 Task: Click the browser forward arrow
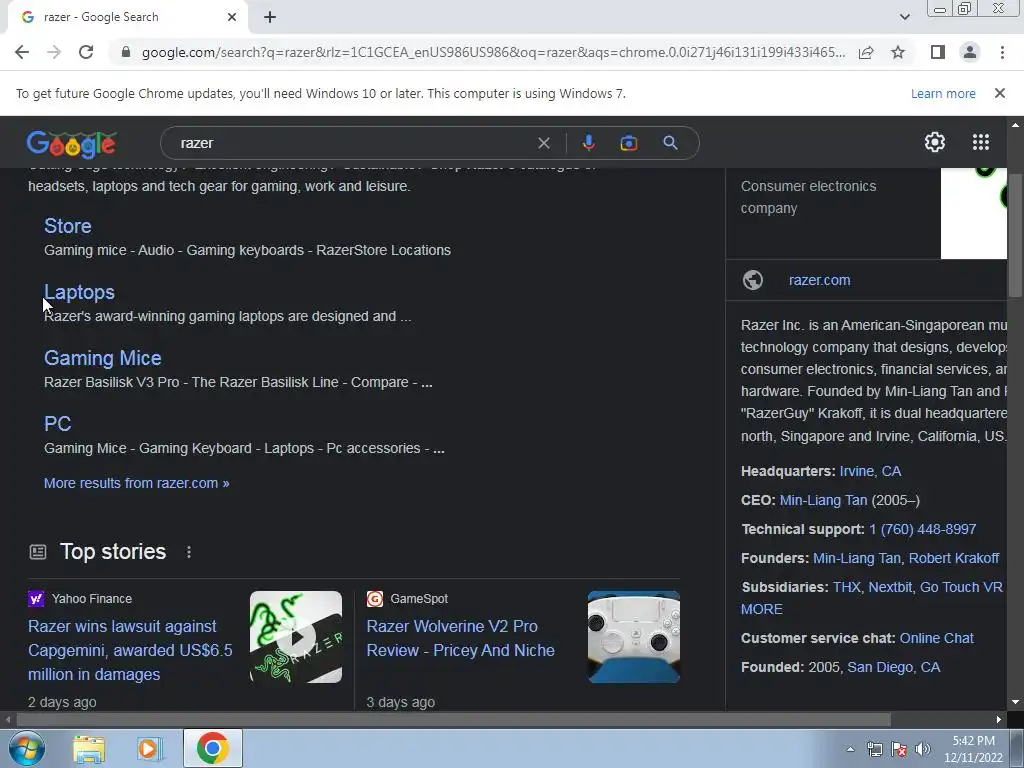(x=54, y=52)
